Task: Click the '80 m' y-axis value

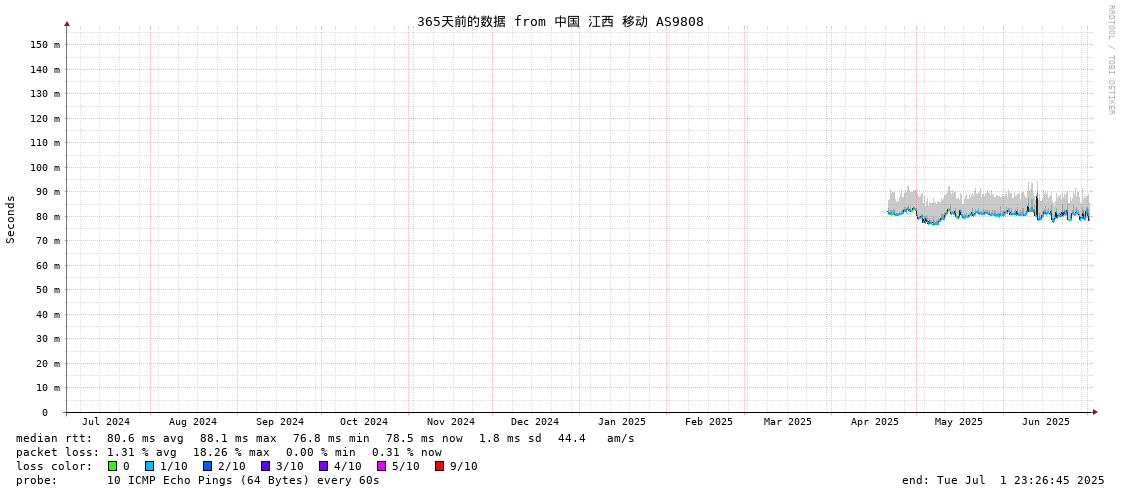Action: pyautogui.click(x=49, y=217)
